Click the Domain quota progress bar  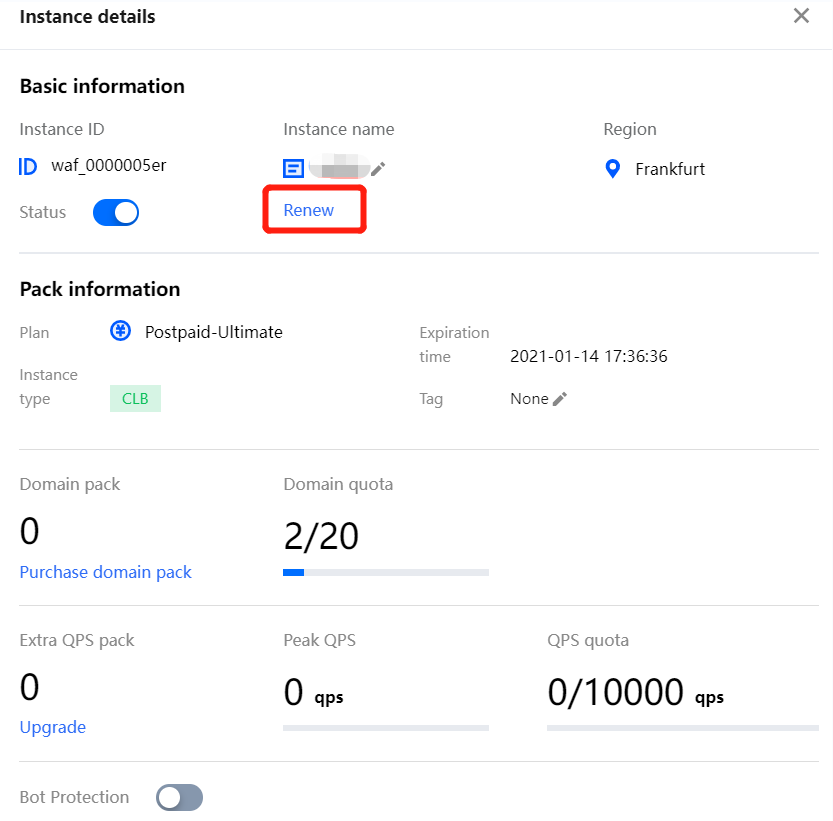(386, 573)
